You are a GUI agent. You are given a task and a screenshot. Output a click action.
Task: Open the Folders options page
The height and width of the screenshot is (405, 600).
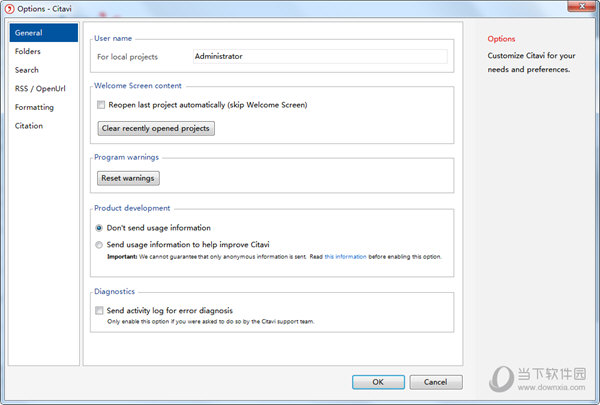[x=28, y=51]
